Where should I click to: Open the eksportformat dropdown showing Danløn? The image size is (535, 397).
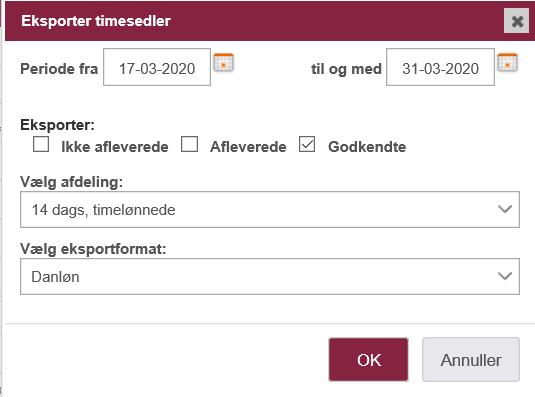coord(270,276)
